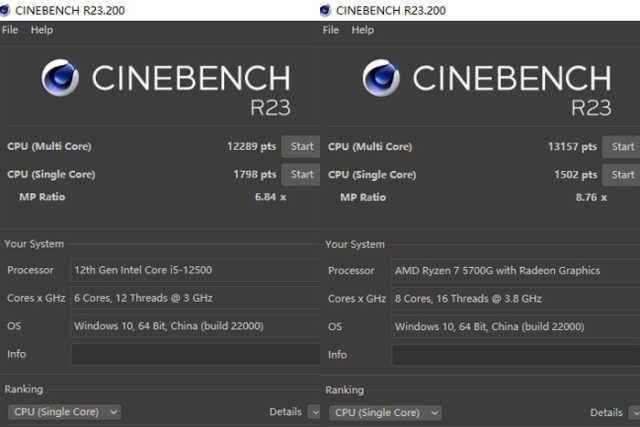Click Cinebench title bar icon in left window

pyautogui.click(x=4, y=10)
